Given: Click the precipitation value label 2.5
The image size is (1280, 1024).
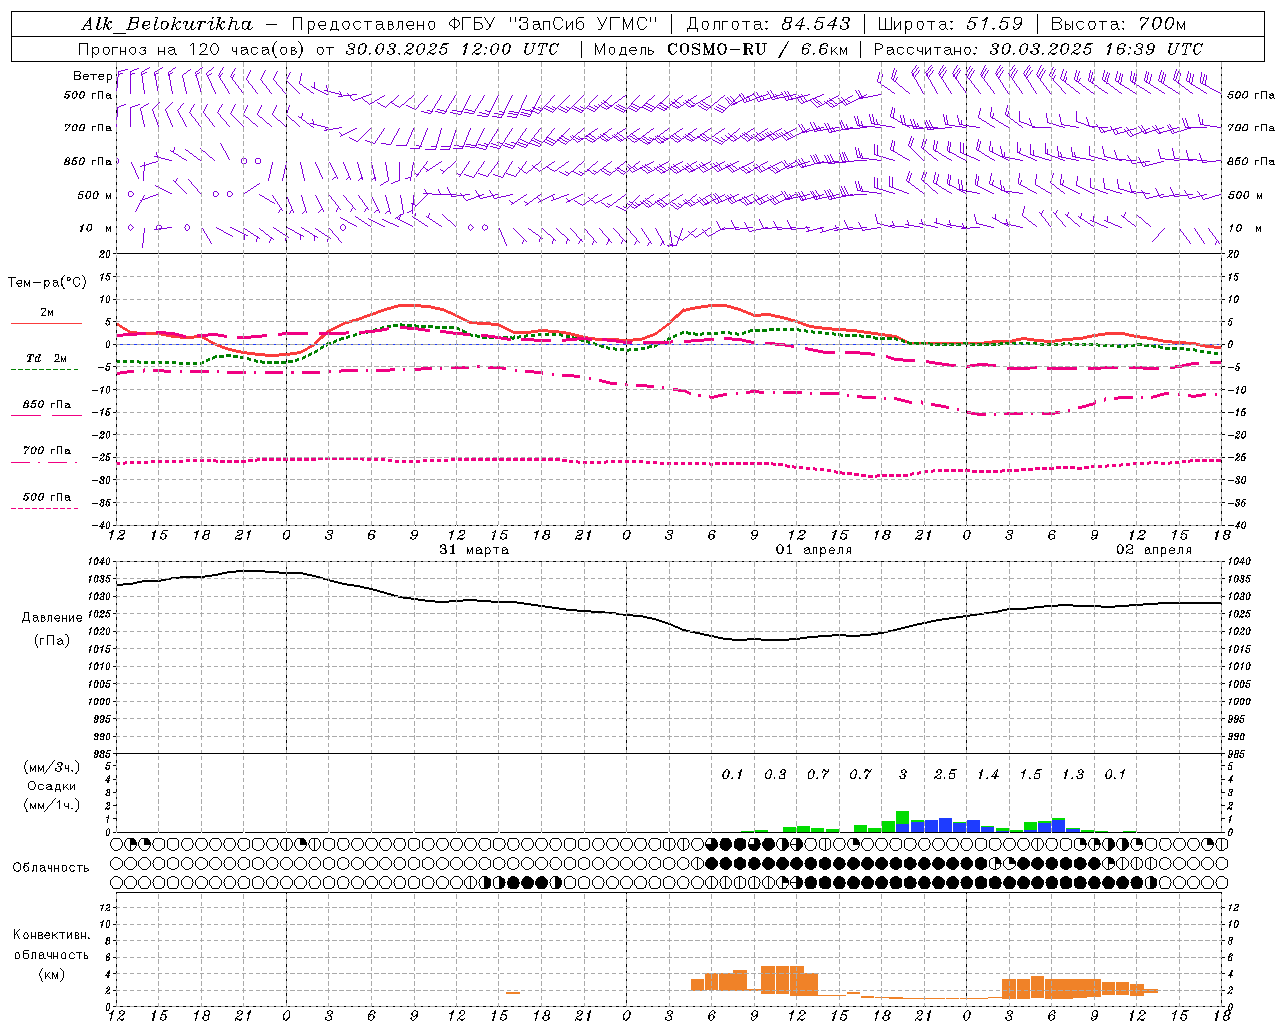Looking at the screenshot, I should 945,774.
